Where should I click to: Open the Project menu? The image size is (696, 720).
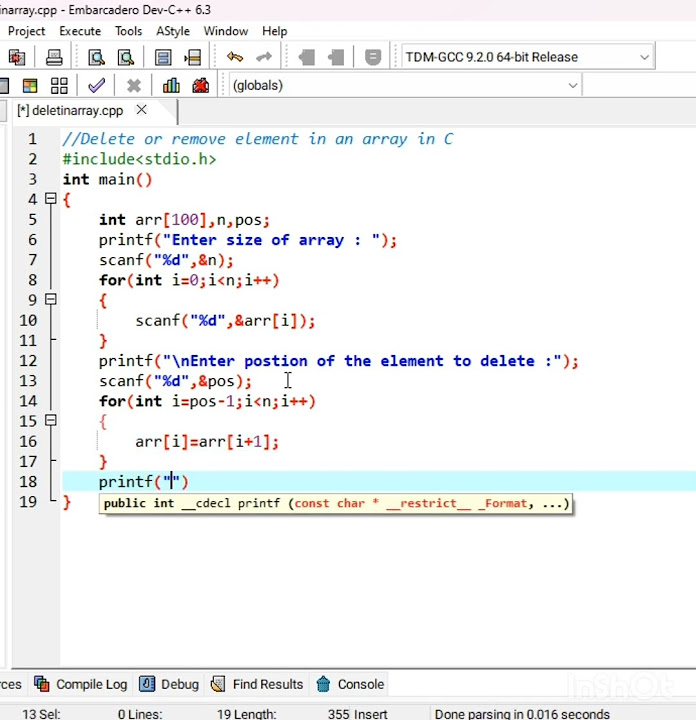pyautogui.click(x=27, y=31)
